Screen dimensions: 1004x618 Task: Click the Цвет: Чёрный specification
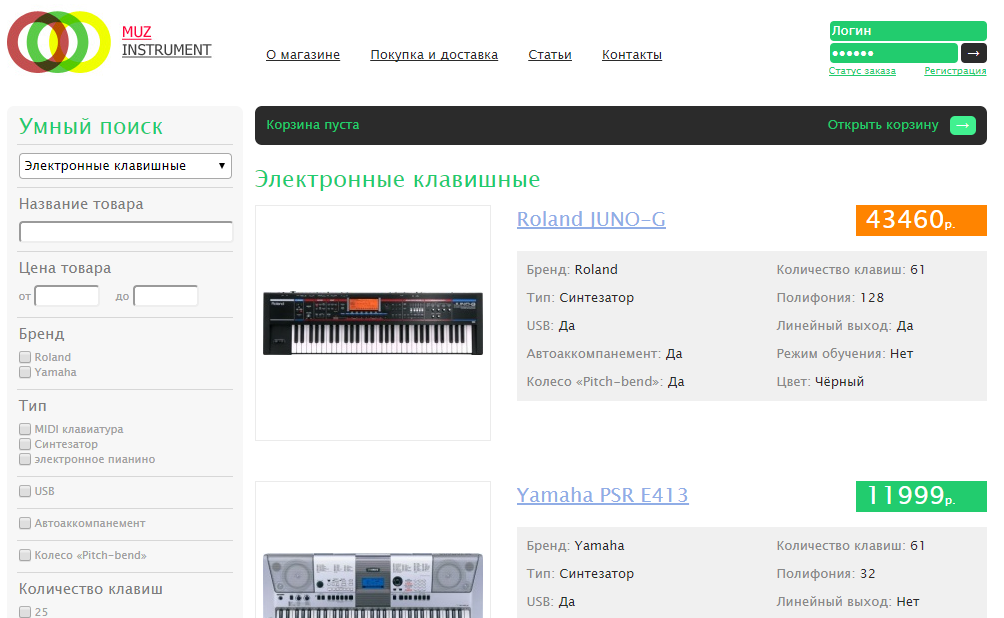[820, 382]
